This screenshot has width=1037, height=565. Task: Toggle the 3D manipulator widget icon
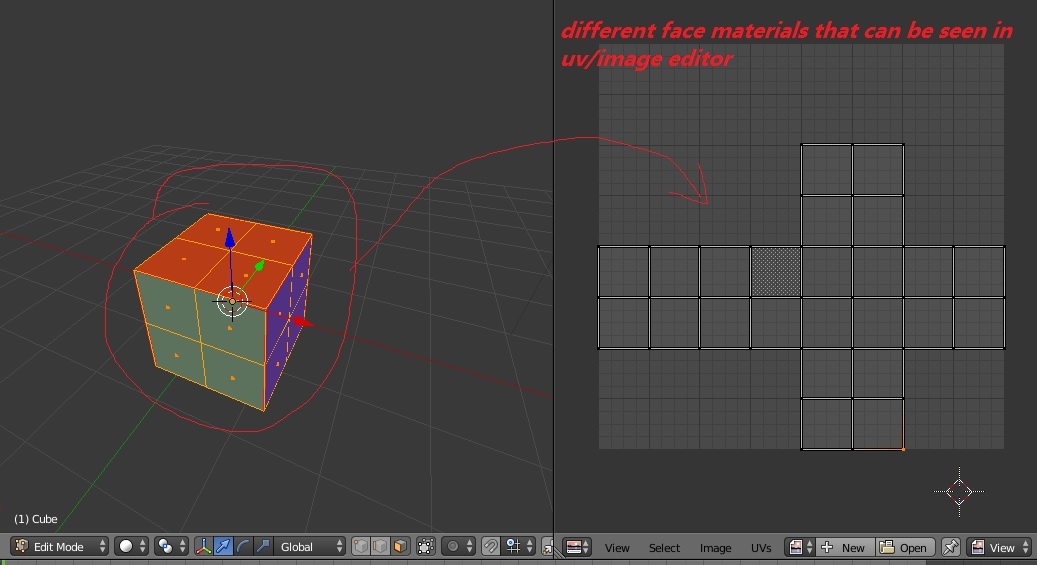pos(204,547)
